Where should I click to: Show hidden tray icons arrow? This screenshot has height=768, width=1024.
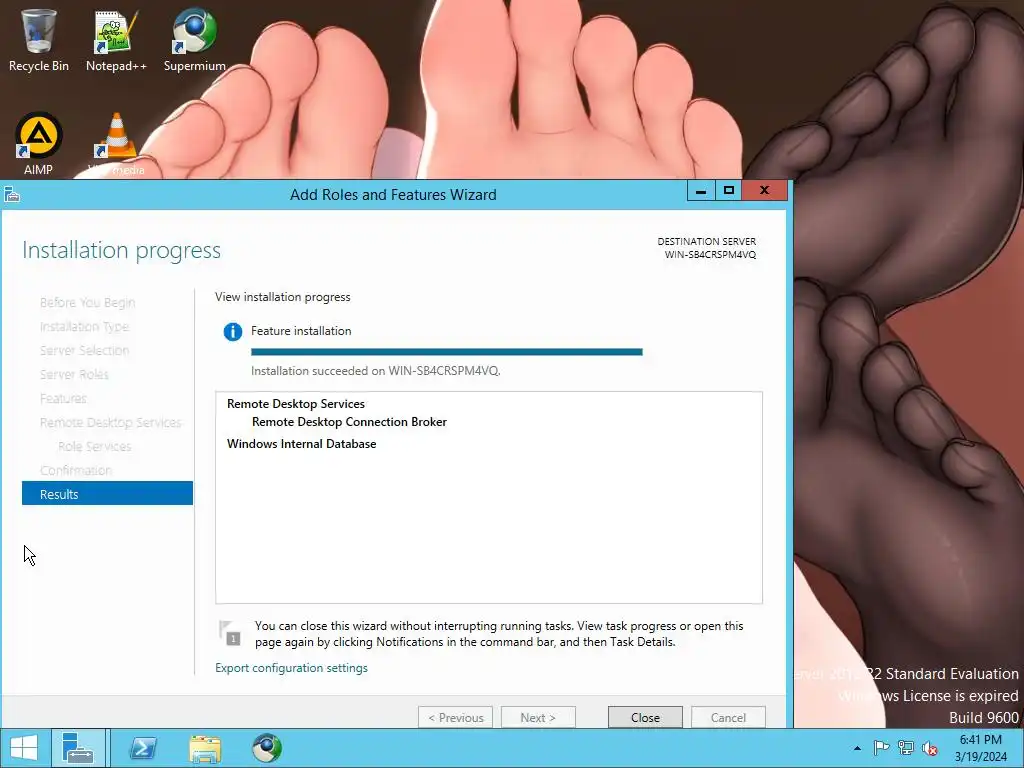pos(857,748)
